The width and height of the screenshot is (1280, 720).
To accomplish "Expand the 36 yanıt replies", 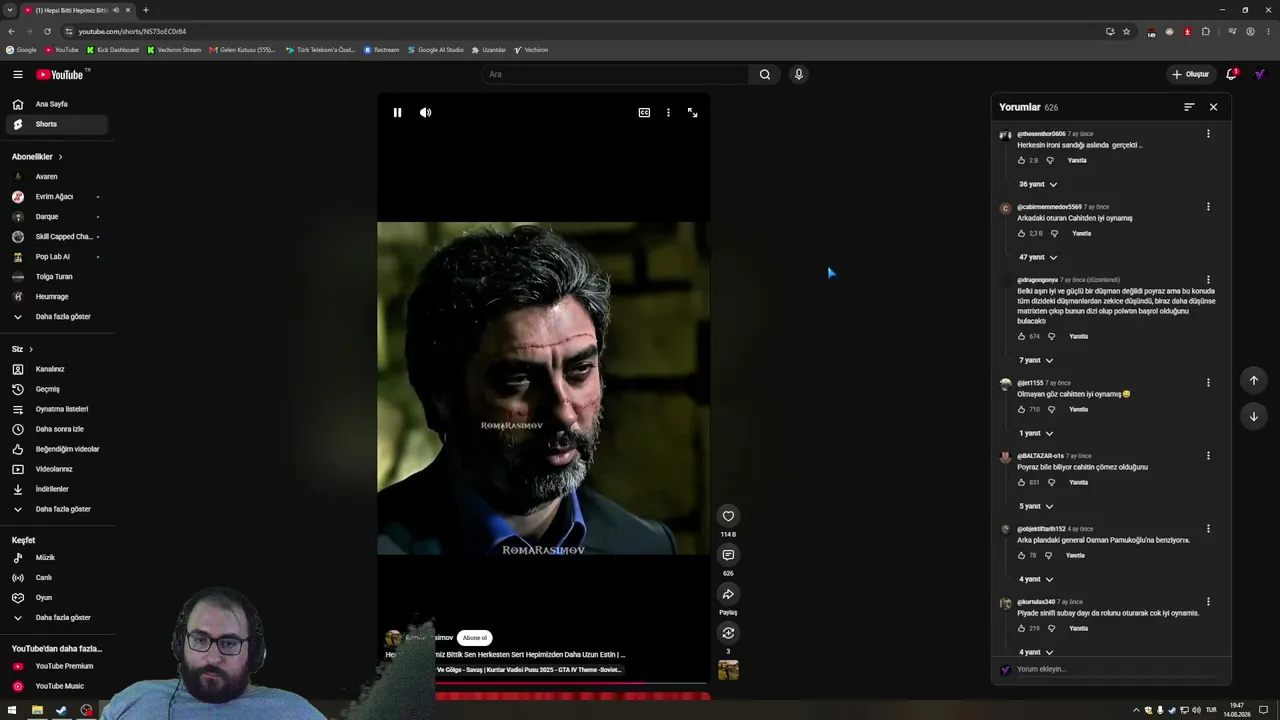I will coord(1038,185).
